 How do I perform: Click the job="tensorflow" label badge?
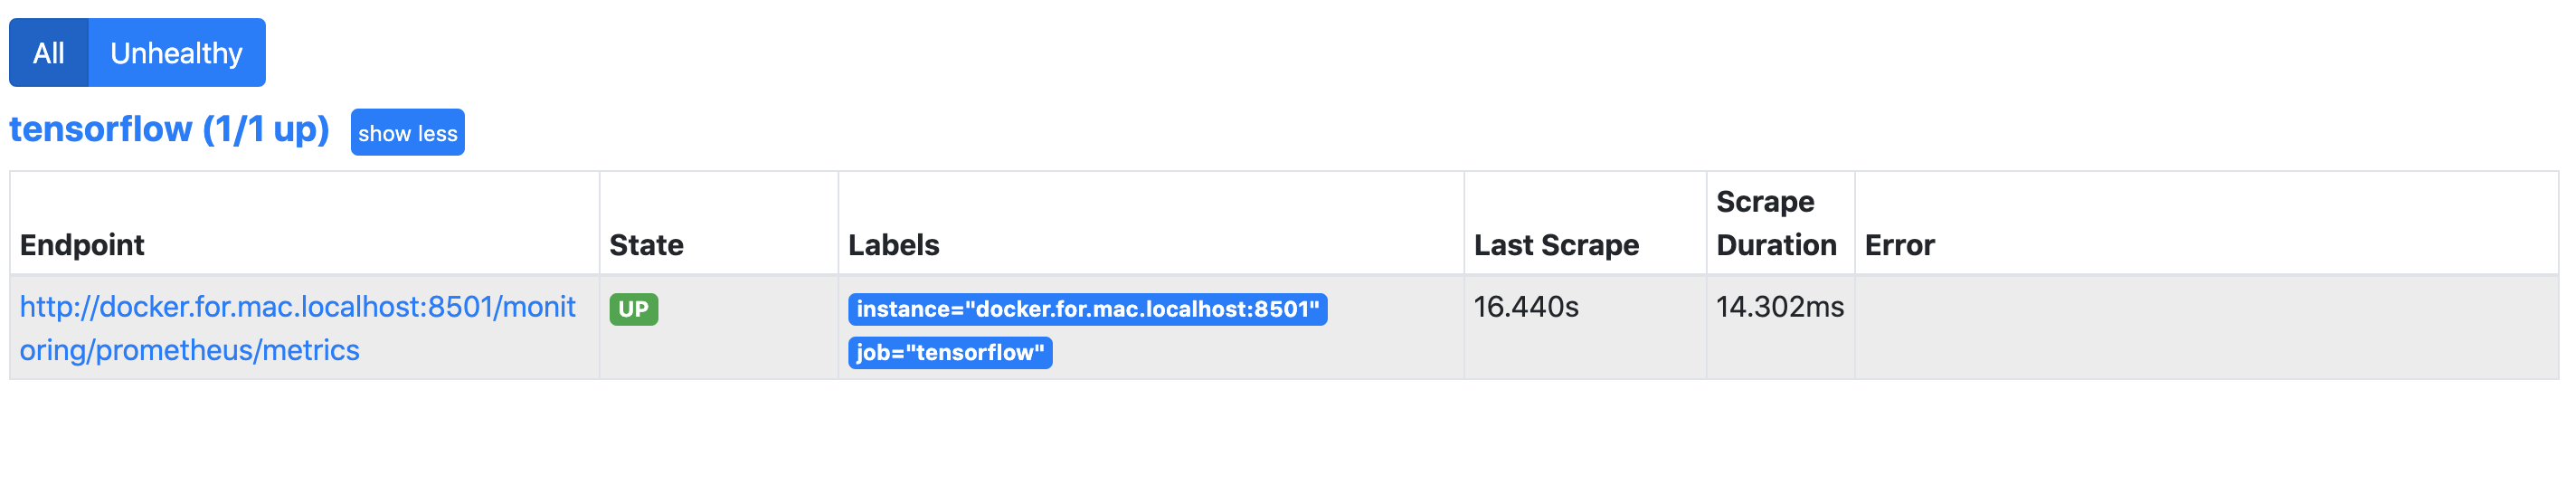tap(950, 353)
